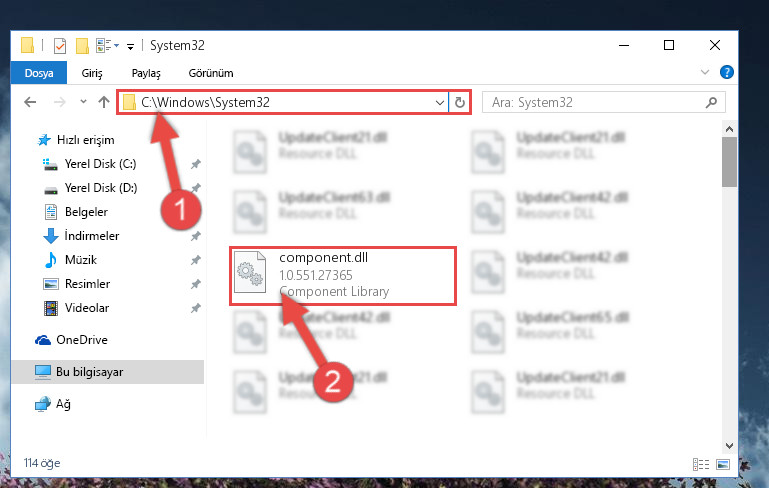Open the Dosya menu tab
769x488 pixels.
[x=39, y=73]
